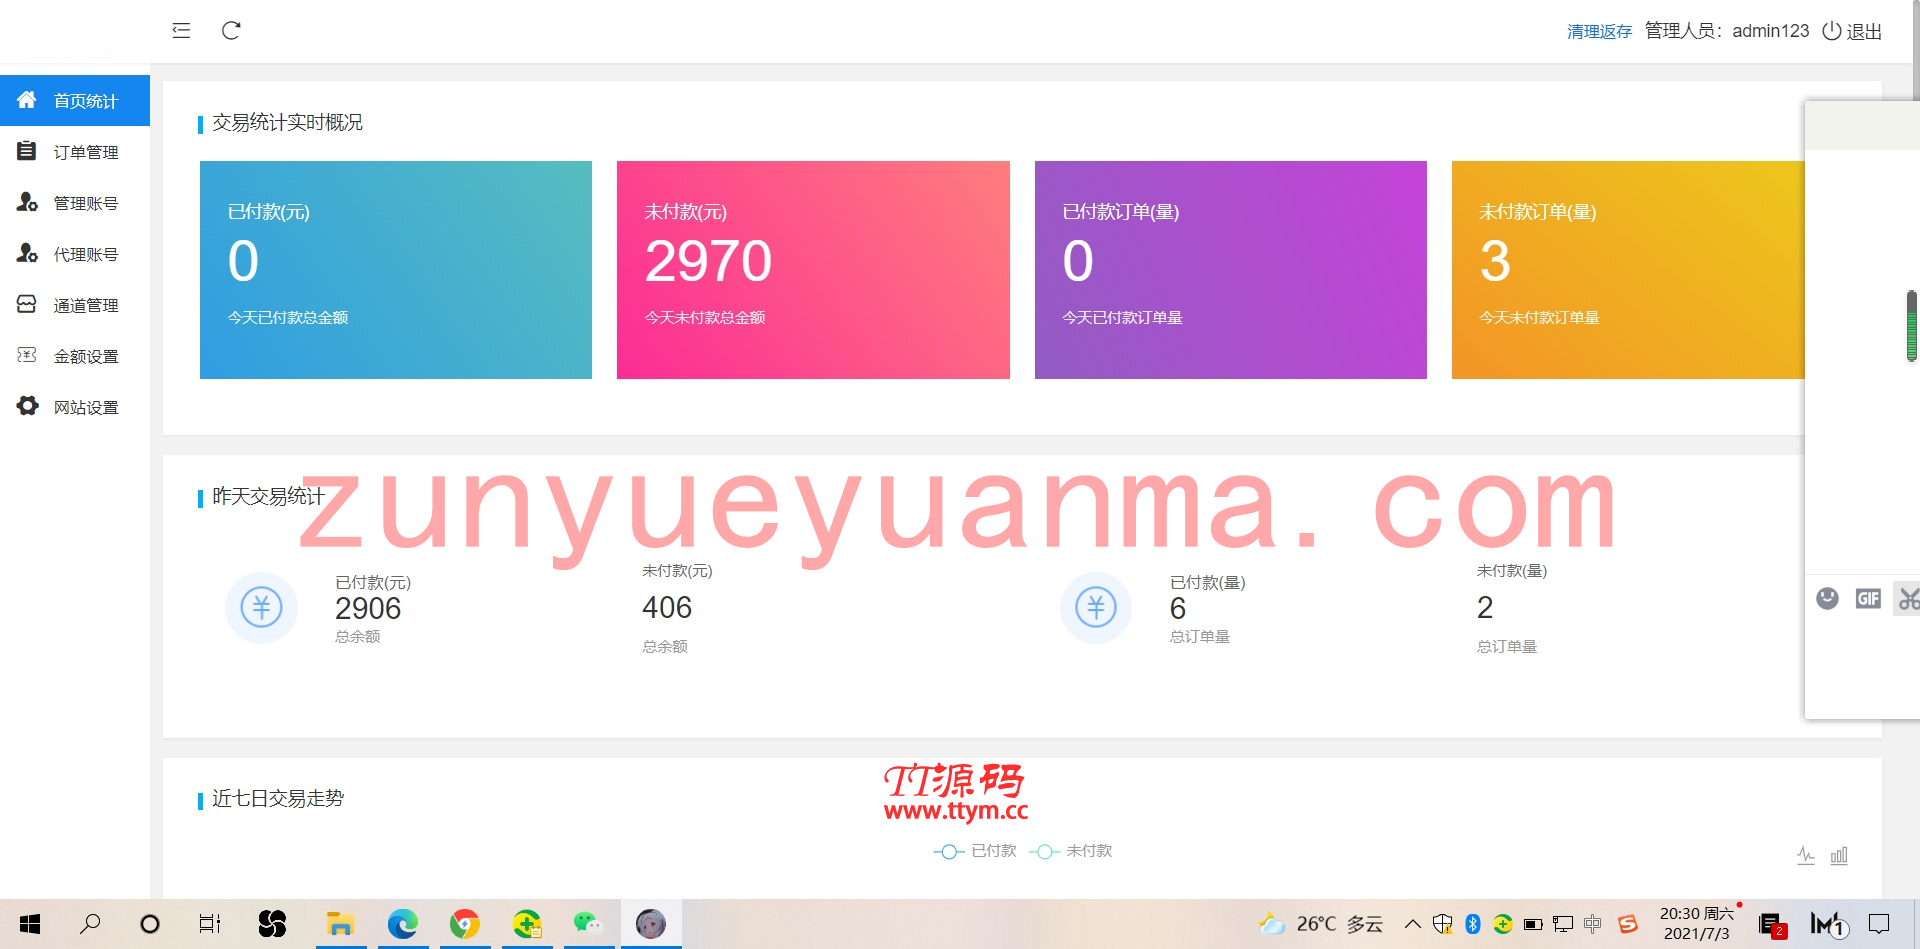Open the network status tray icon
Image resolution: width=1920 pixels, height=949 pixels.
(x=1563, y=924)
